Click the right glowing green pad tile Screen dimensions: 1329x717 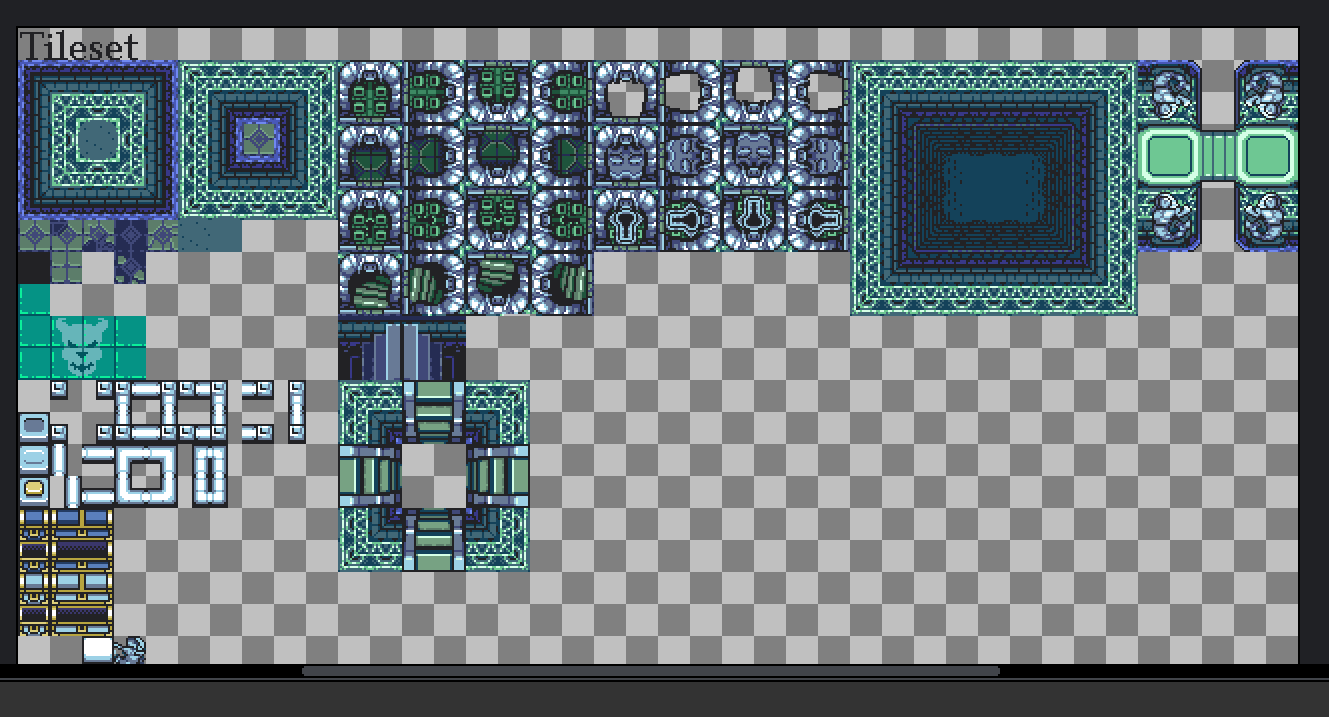(1266, 157)
